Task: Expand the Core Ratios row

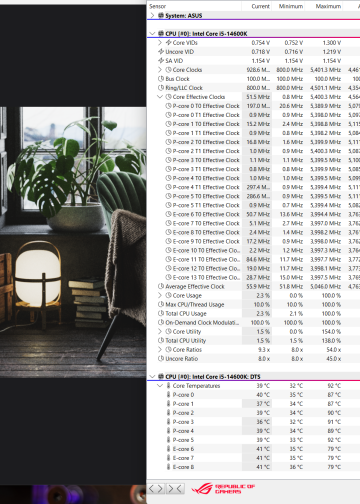Action: pos(160,350)
